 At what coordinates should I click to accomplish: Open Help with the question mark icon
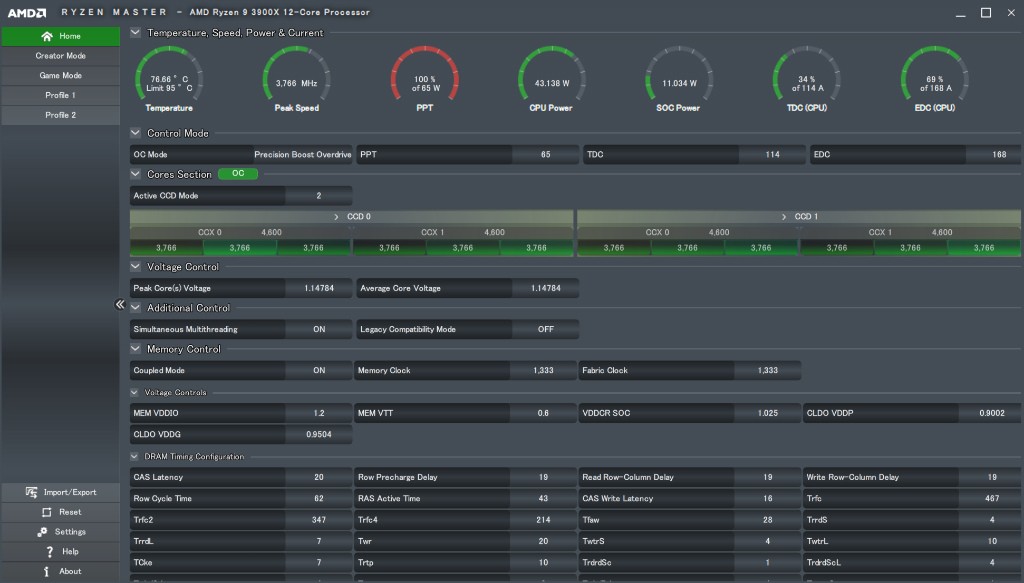pyautogui.click(x=49, y=552)
